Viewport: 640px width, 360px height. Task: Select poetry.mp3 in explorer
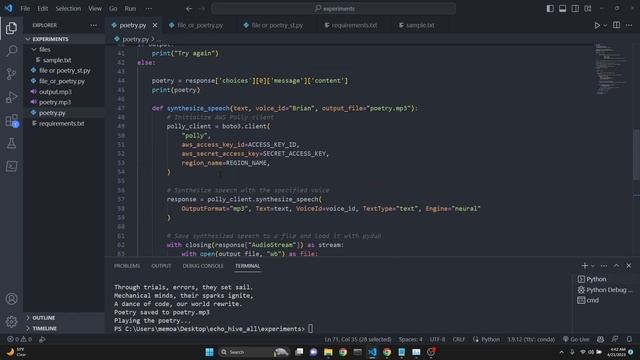click(x=64, y=102)
